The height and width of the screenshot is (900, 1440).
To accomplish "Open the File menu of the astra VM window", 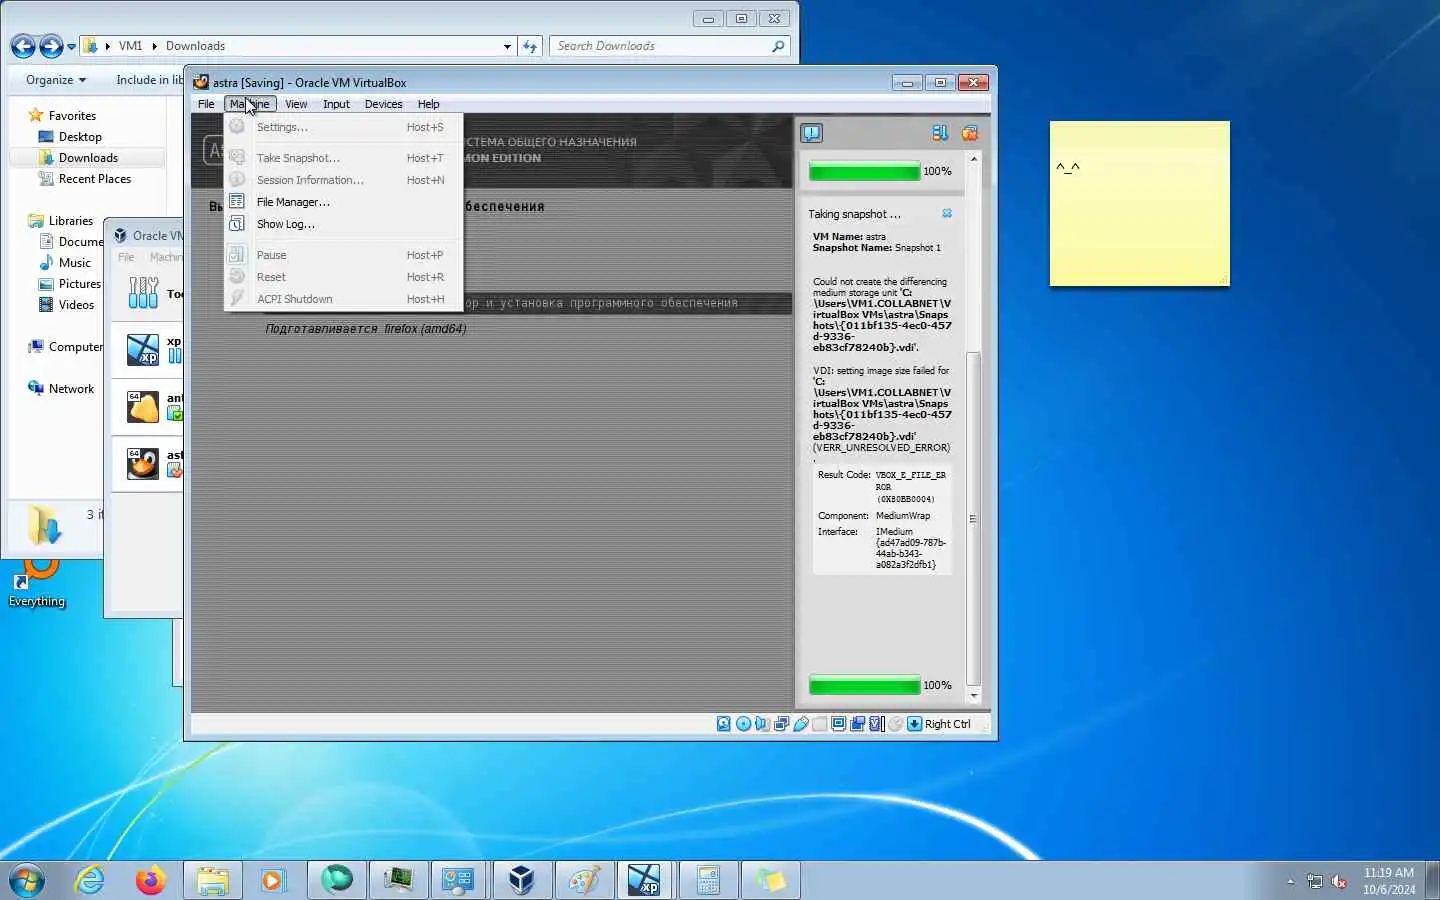I will tap(206, 104).
